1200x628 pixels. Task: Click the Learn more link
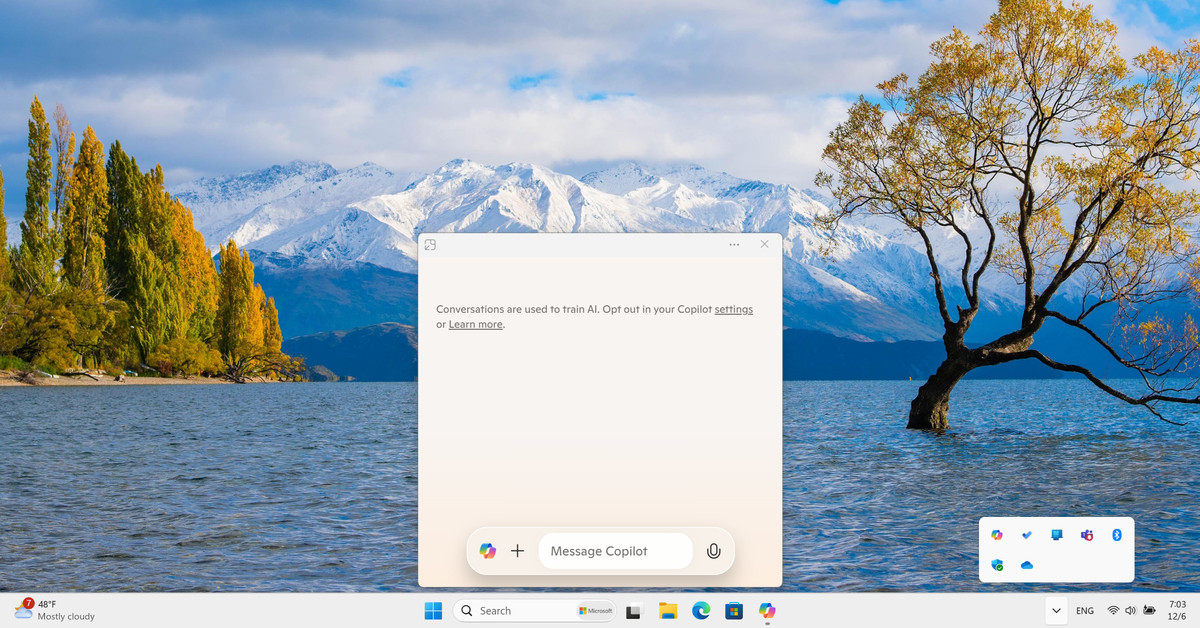click(474, 324)
